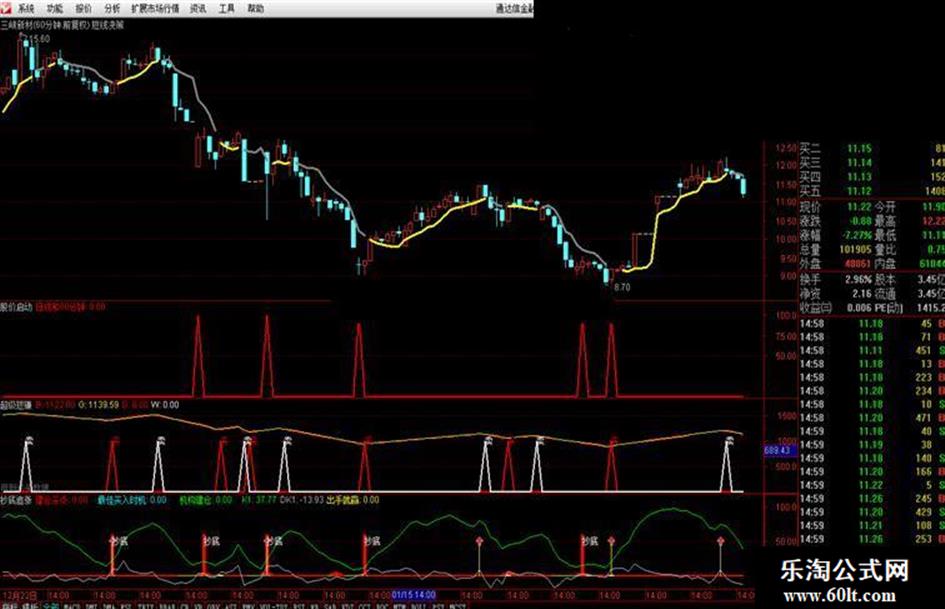Click the 8.70 low price label

pos(622,288)
